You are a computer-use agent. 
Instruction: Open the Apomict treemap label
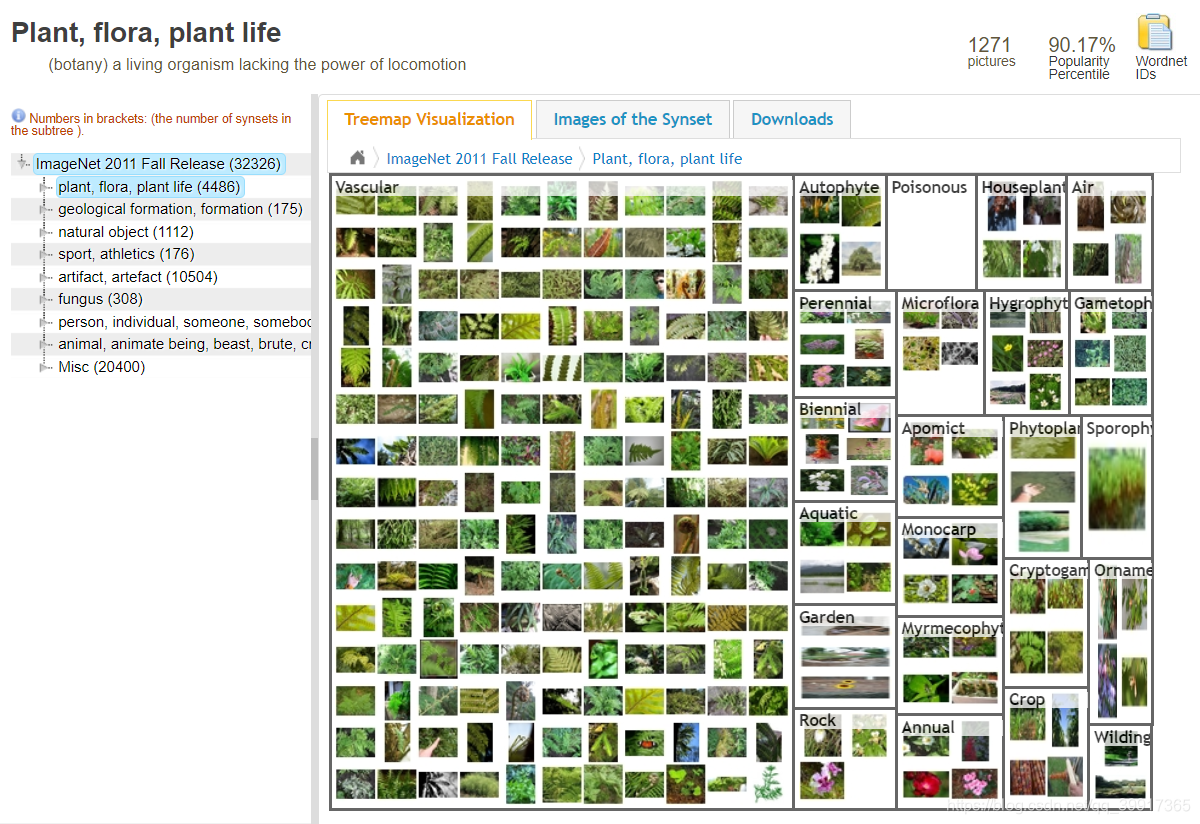(x=933, y=428)
